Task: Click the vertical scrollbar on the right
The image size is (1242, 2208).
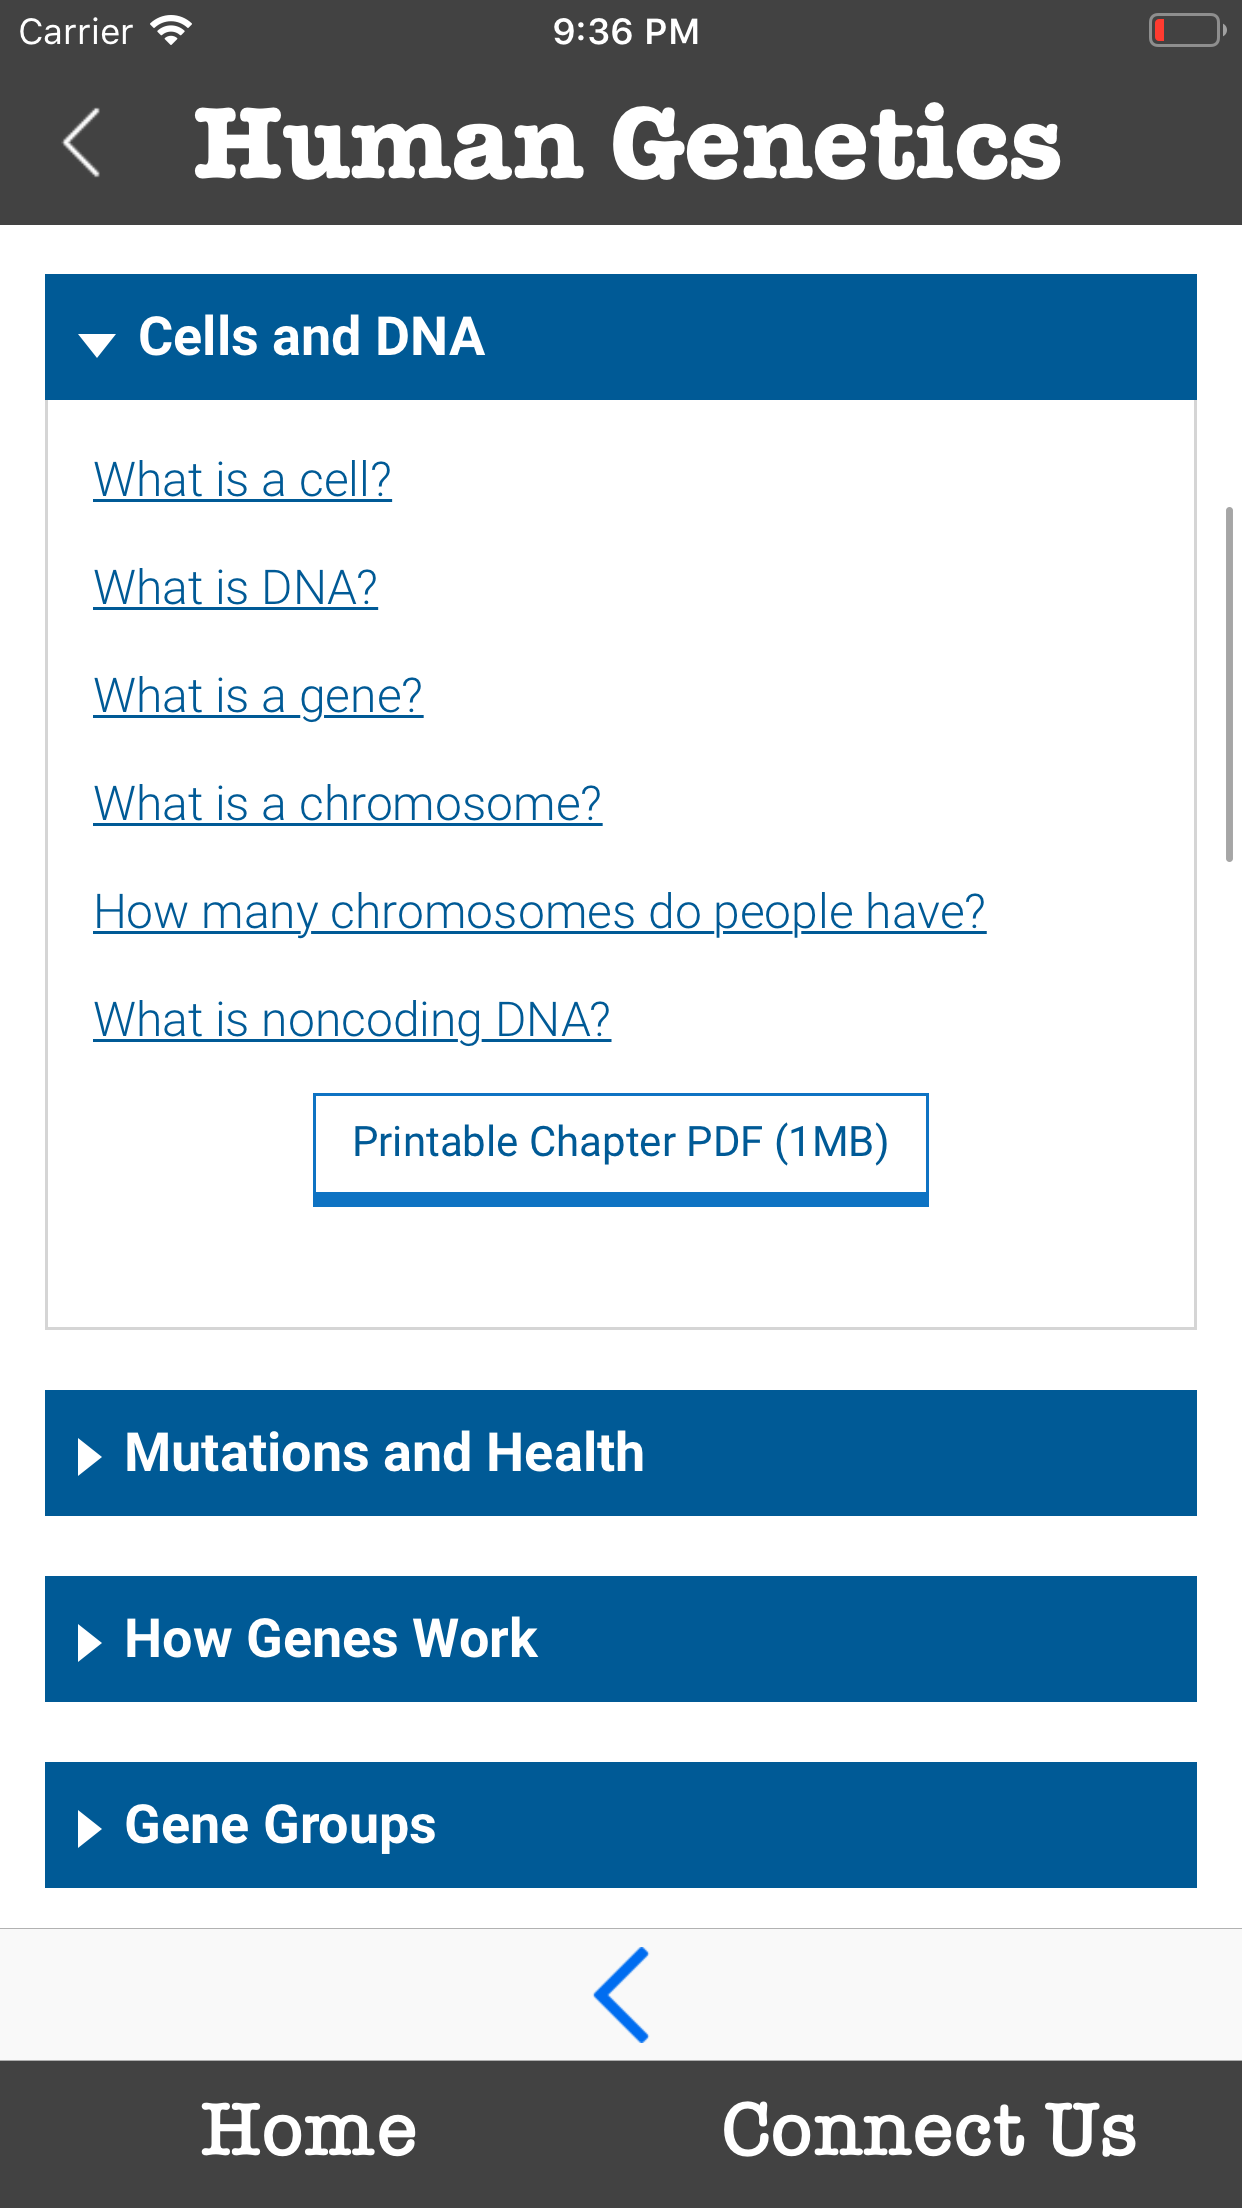Action: point(1229,684)
